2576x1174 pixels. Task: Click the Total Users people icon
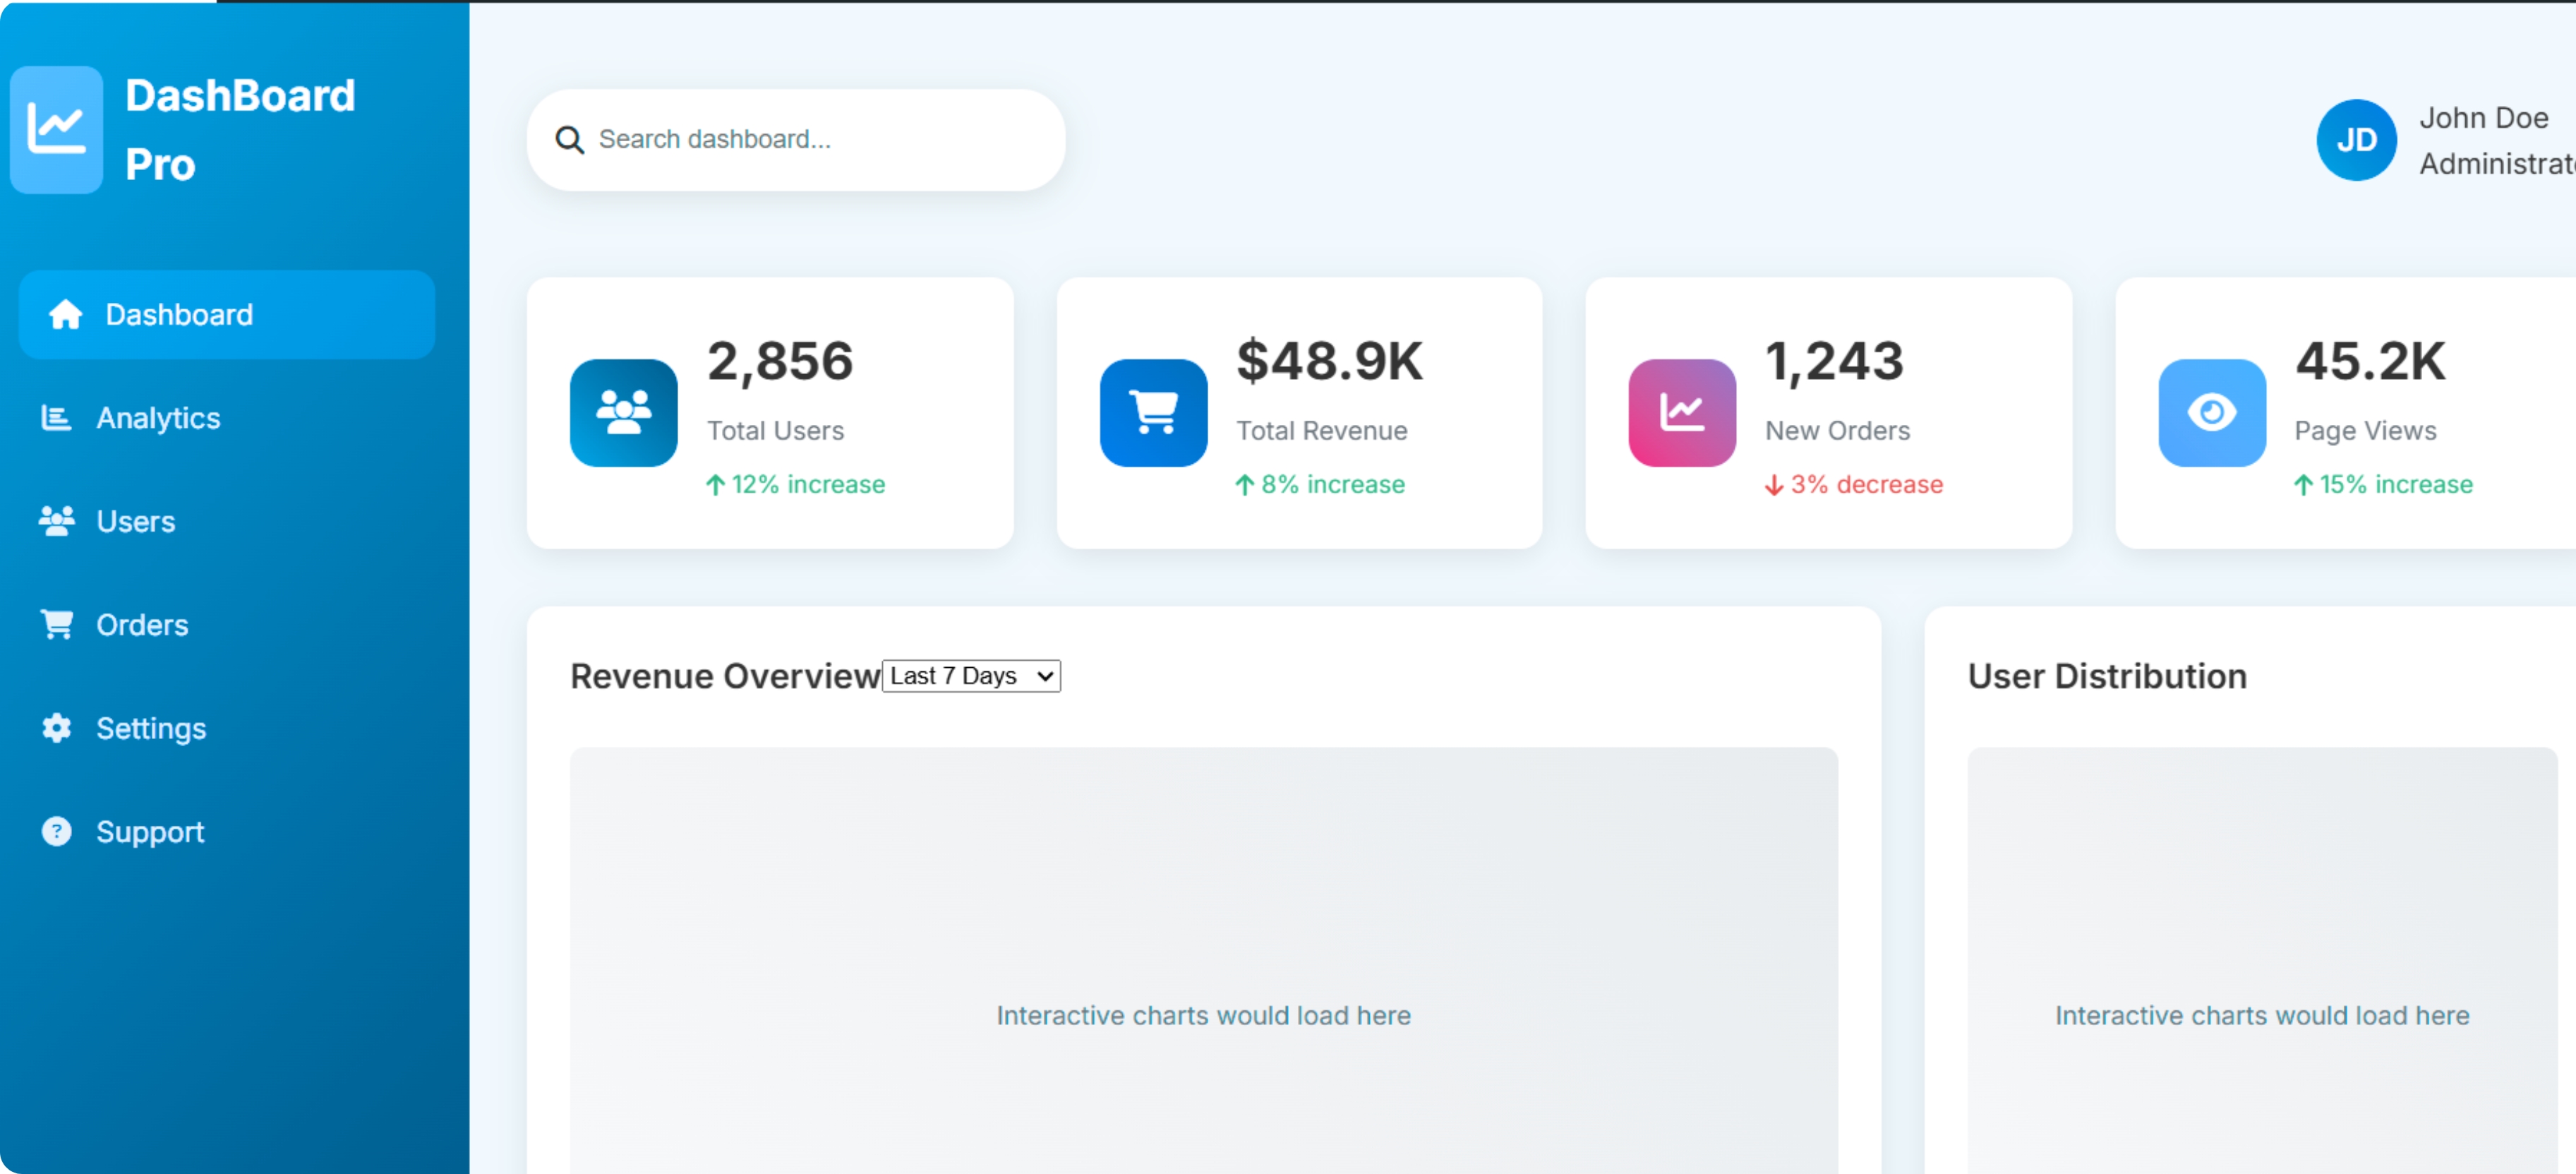click(x=622, y=413)
